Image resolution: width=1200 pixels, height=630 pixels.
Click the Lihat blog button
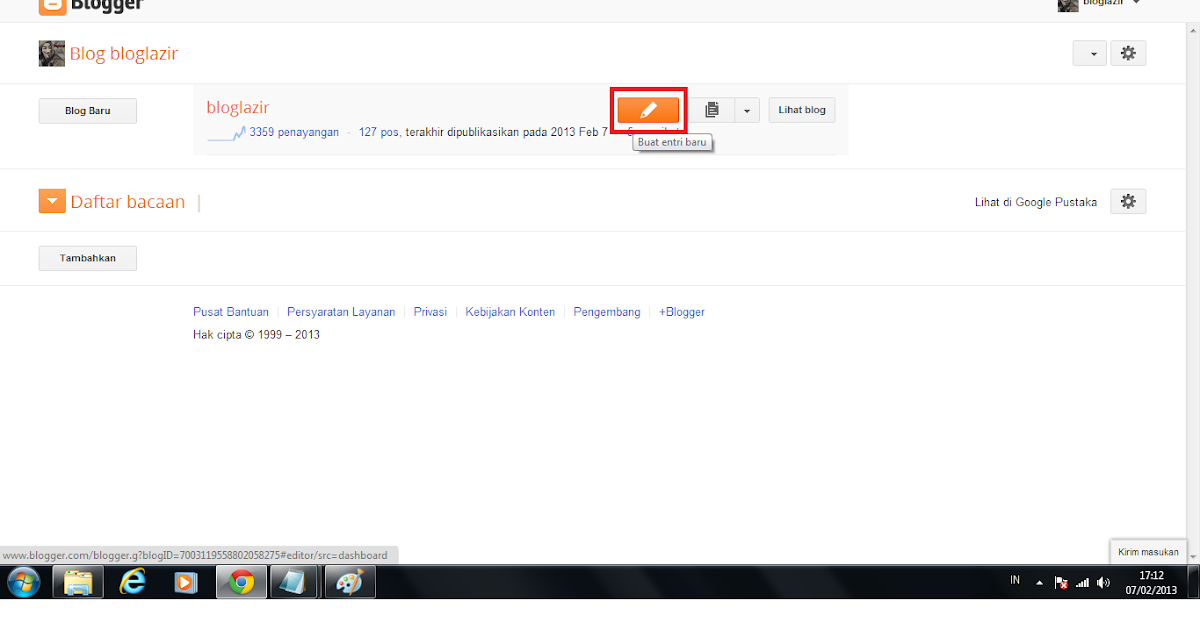pos(802,110)
